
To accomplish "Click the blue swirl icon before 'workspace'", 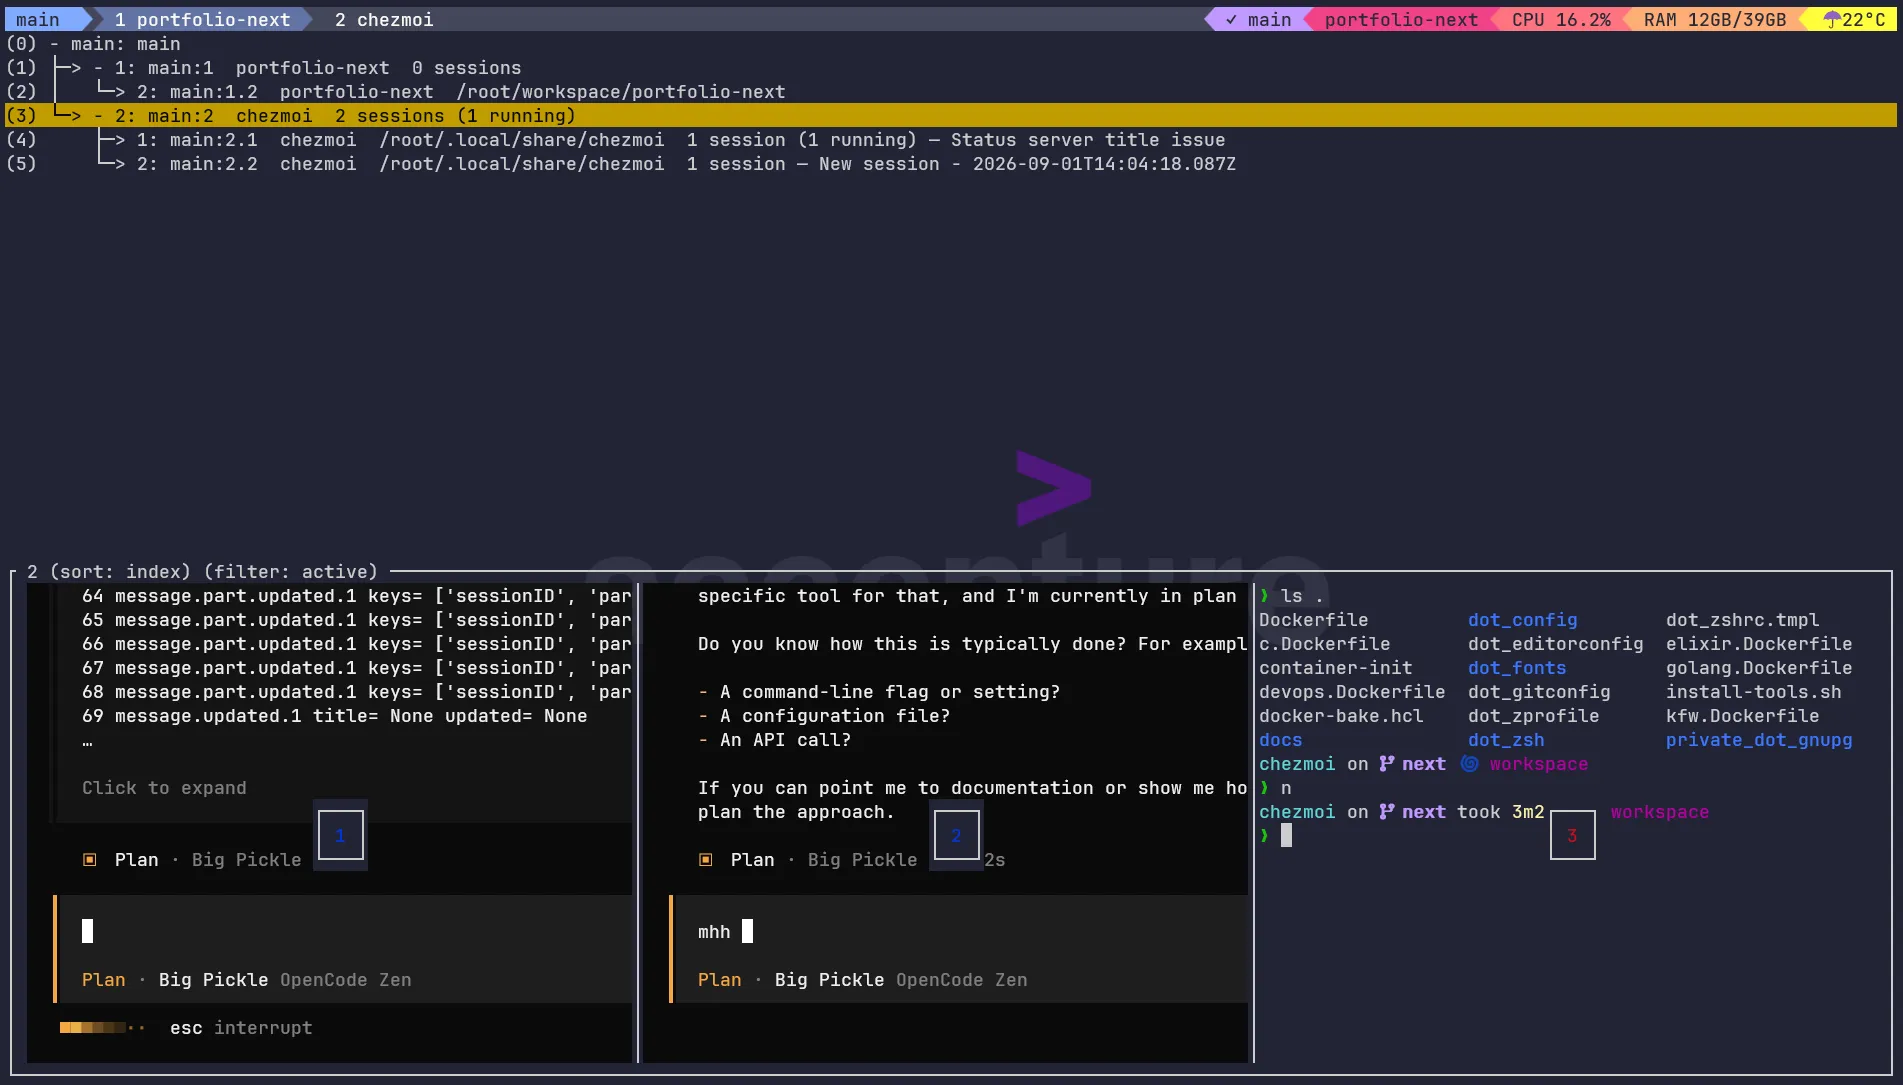I will tap(1469, 764).
